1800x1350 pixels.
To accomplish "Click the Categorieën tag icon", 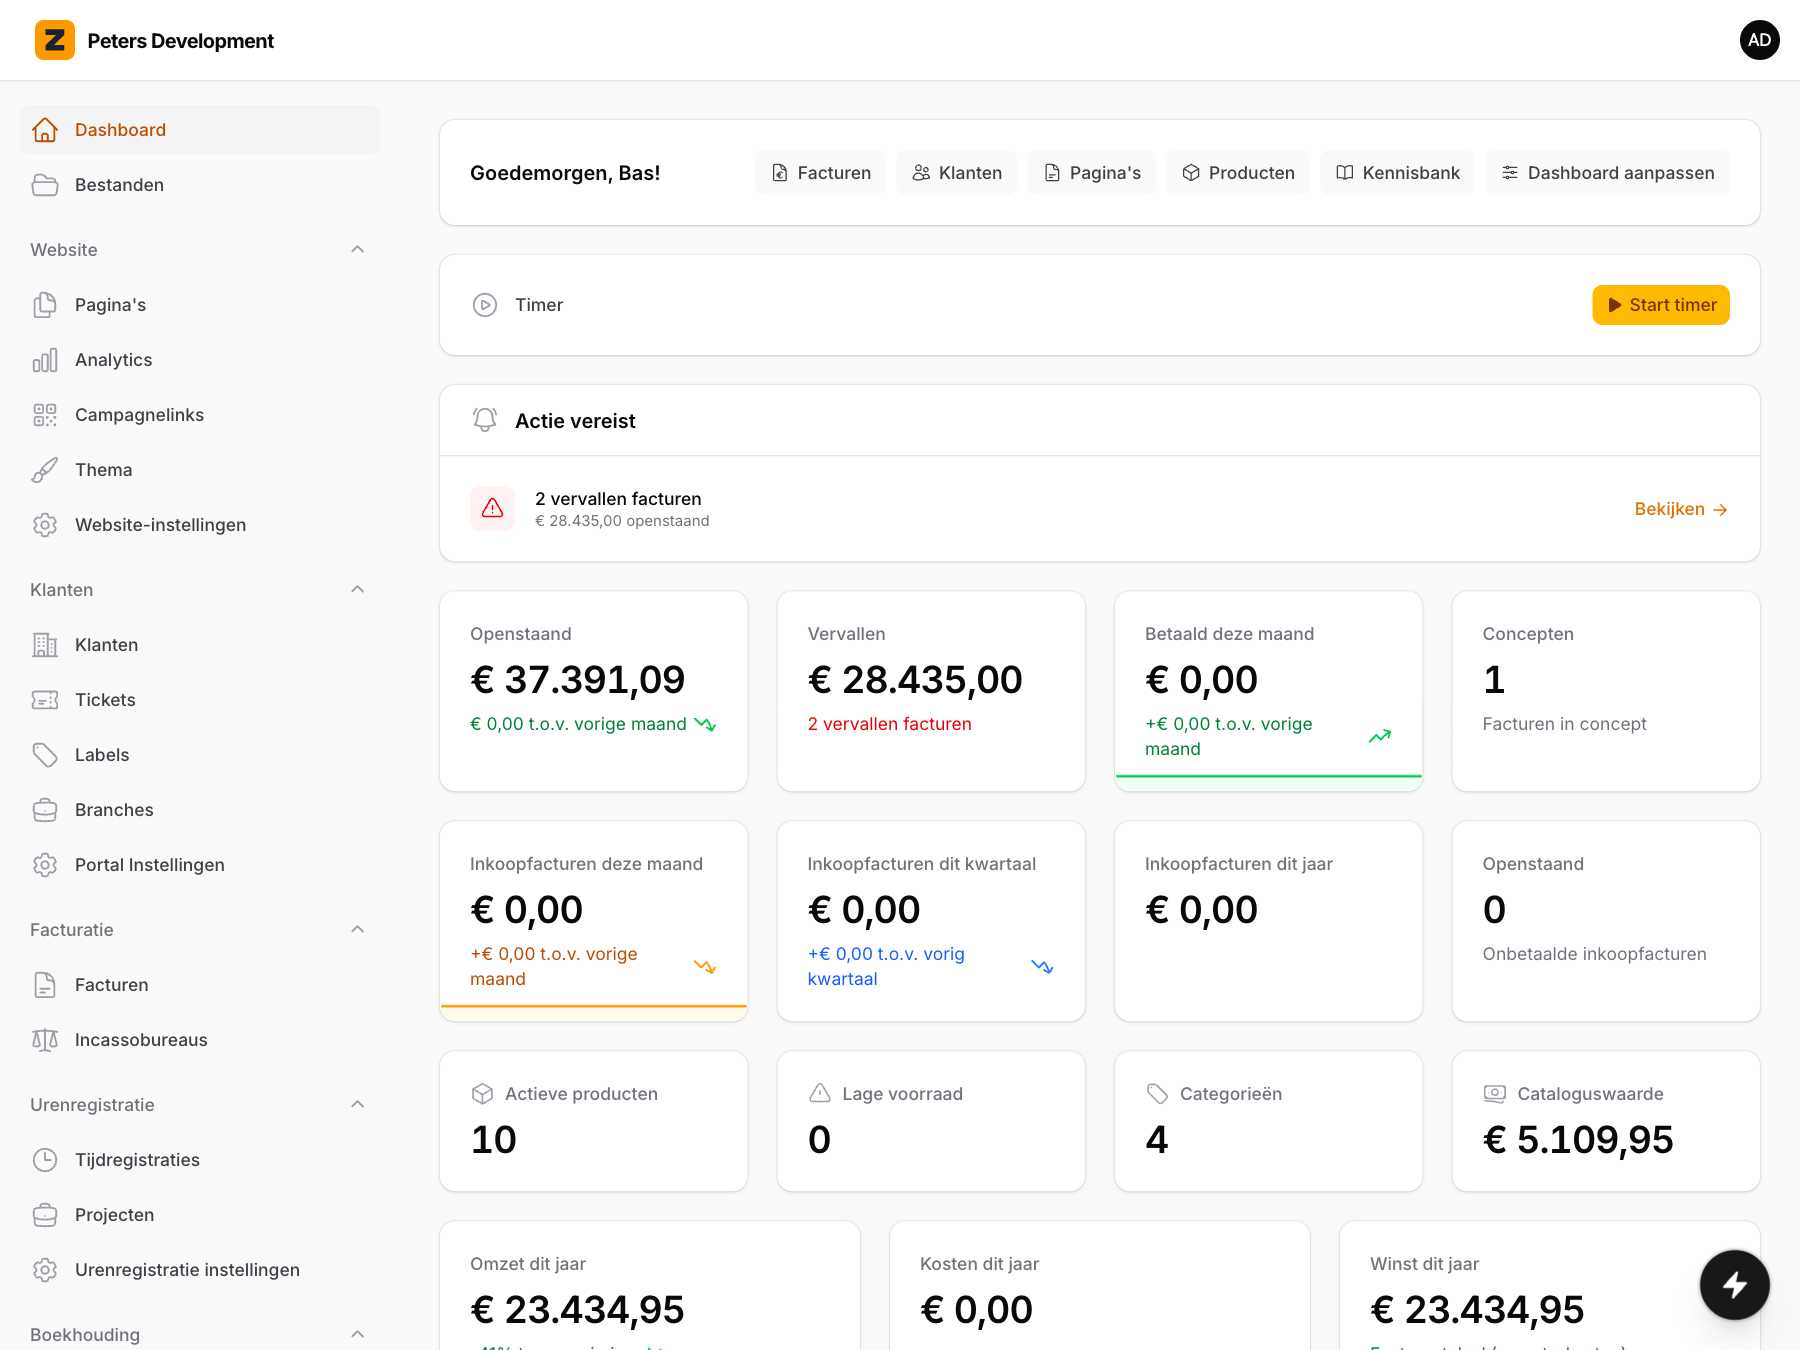I will click(x=1157, y=1094).
